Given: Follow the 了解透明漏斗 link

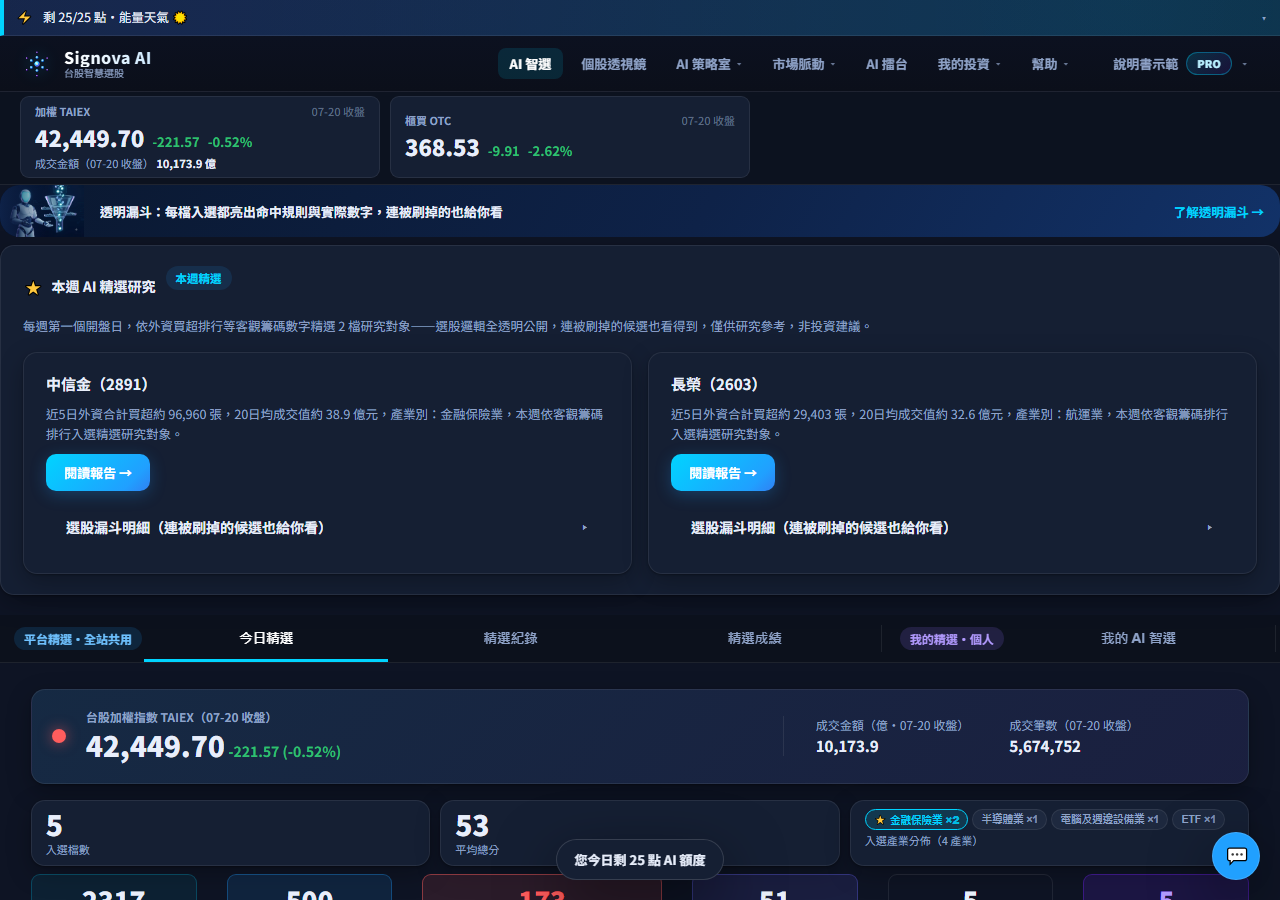Looking at the screenshot, I should pyautogui.click(x=1218, y=212).
